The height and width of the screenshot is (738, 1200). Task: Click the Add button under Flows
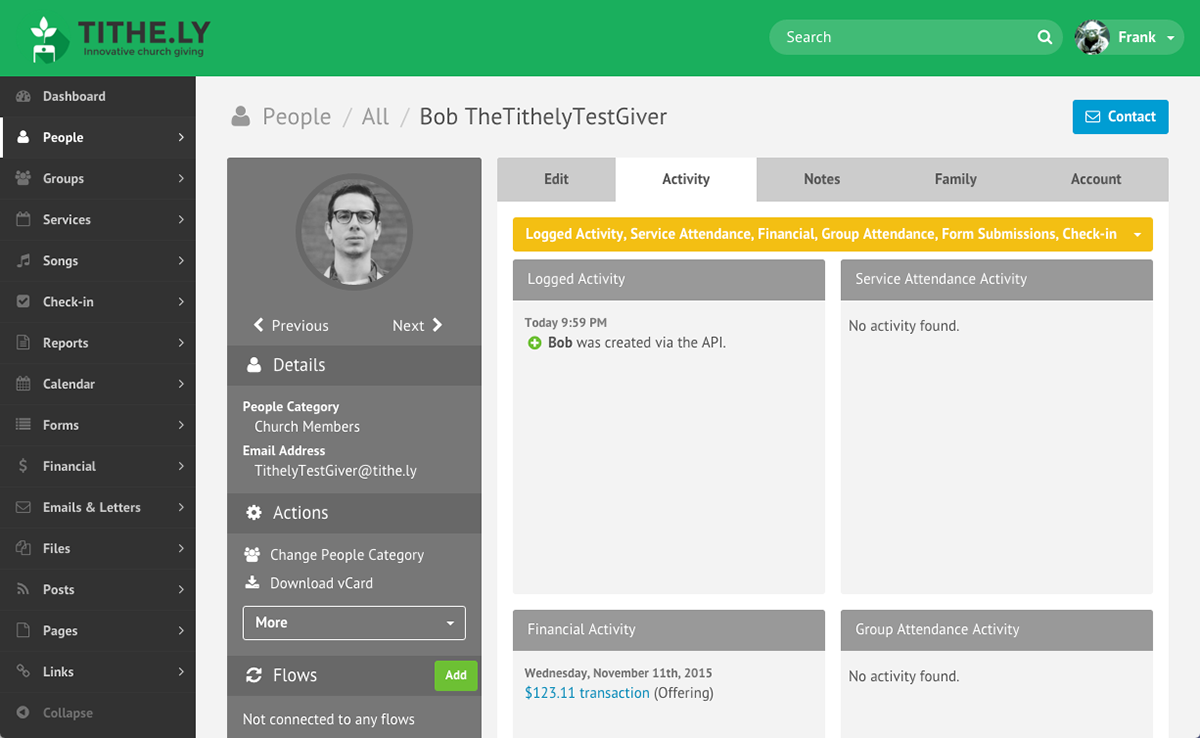pyautogui.click(x=456, y=675)
